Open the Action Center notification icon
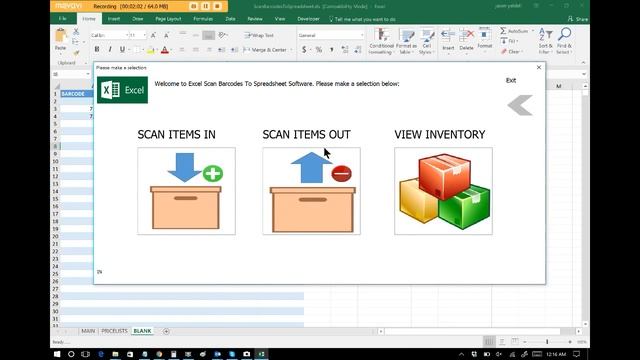The image size is (640, 360). pyautogui.click(x=576, y=354)
